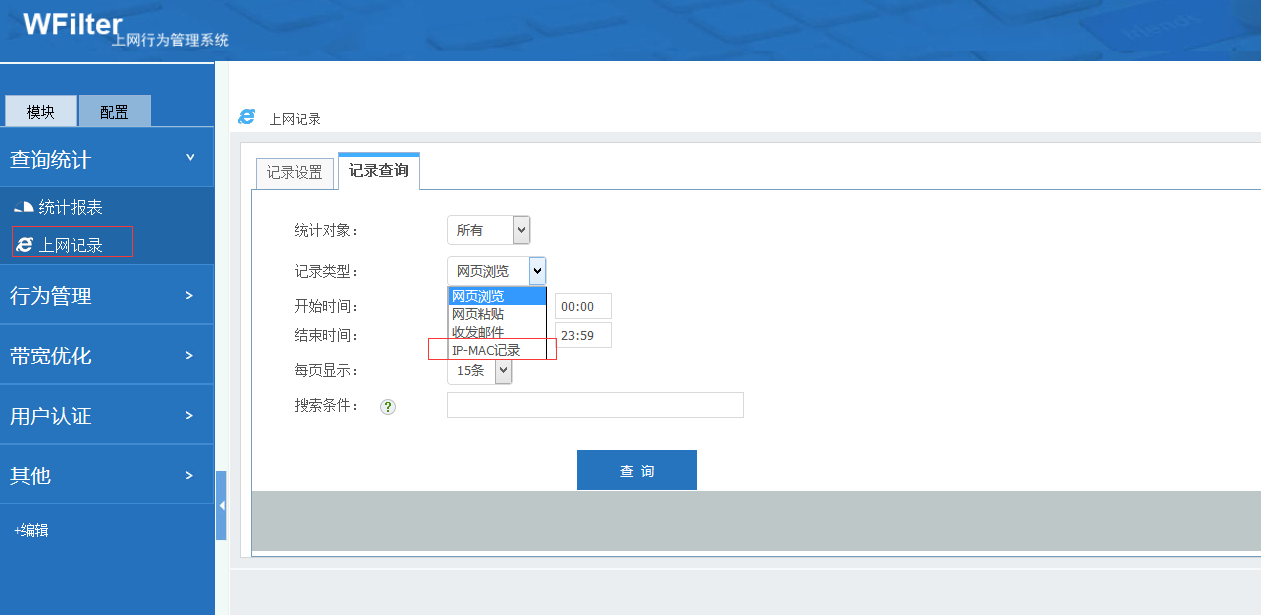1261x615 pixels.
Task: Click the 模块 tab at top left
Action: click(40, 111)
